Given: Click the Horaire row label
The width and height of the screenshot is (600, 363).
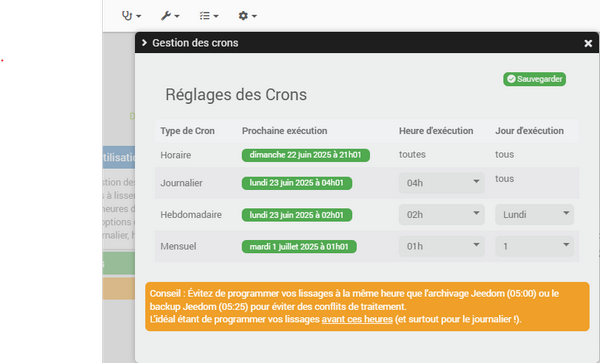Looking at the screenshot, I should (x=176, y=155).
